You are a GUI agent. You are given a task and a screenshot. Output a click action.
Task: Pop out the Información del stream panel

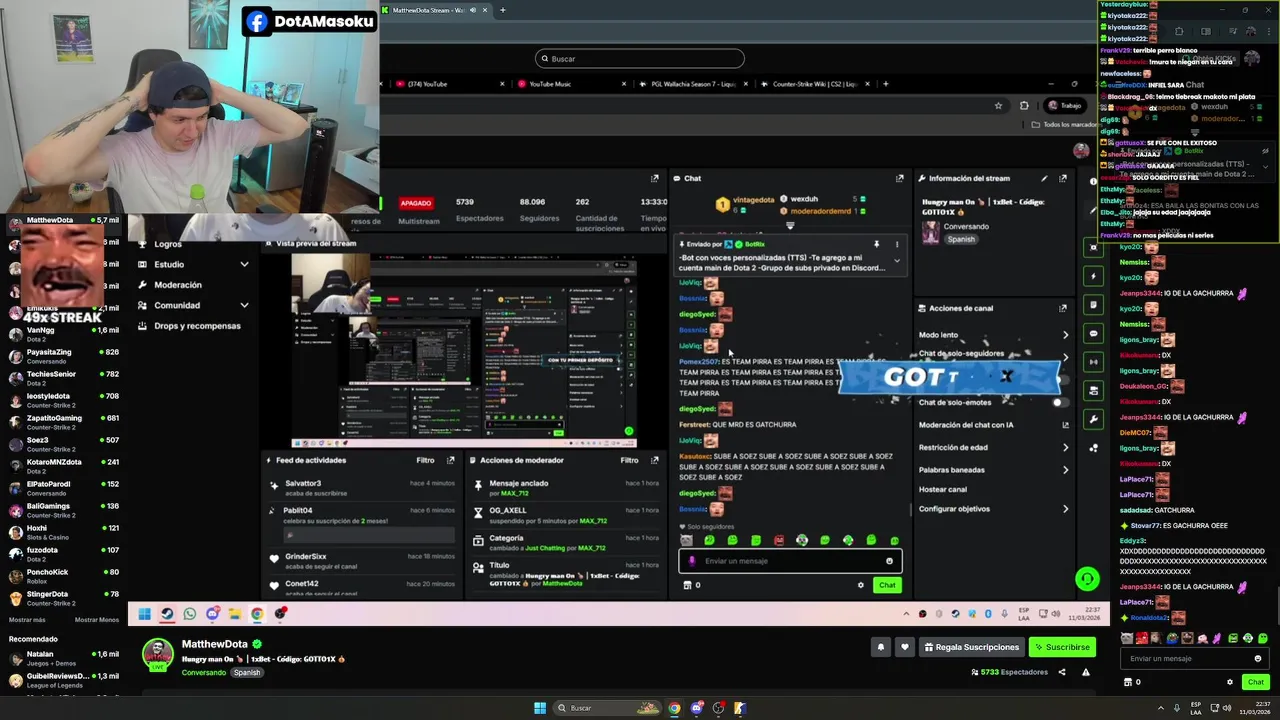coord(1063,178)
